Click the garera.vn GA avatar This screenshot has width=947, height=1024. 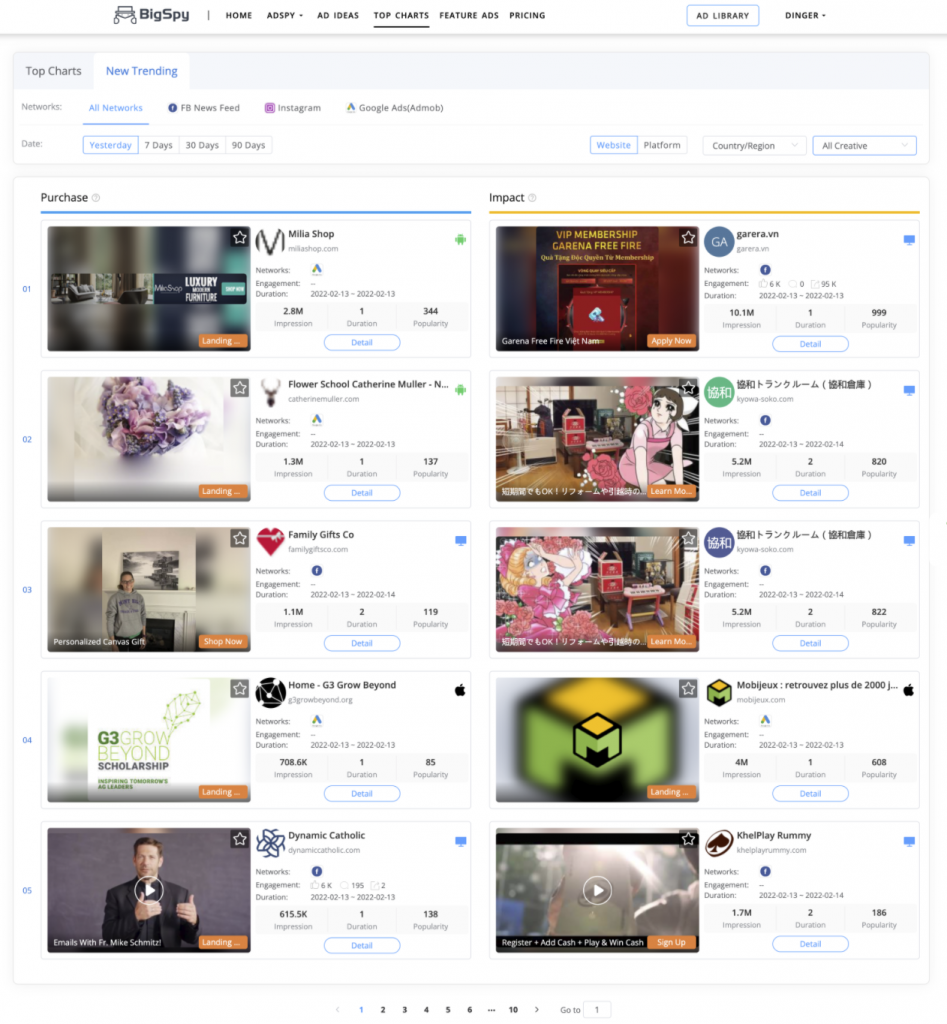718,242
